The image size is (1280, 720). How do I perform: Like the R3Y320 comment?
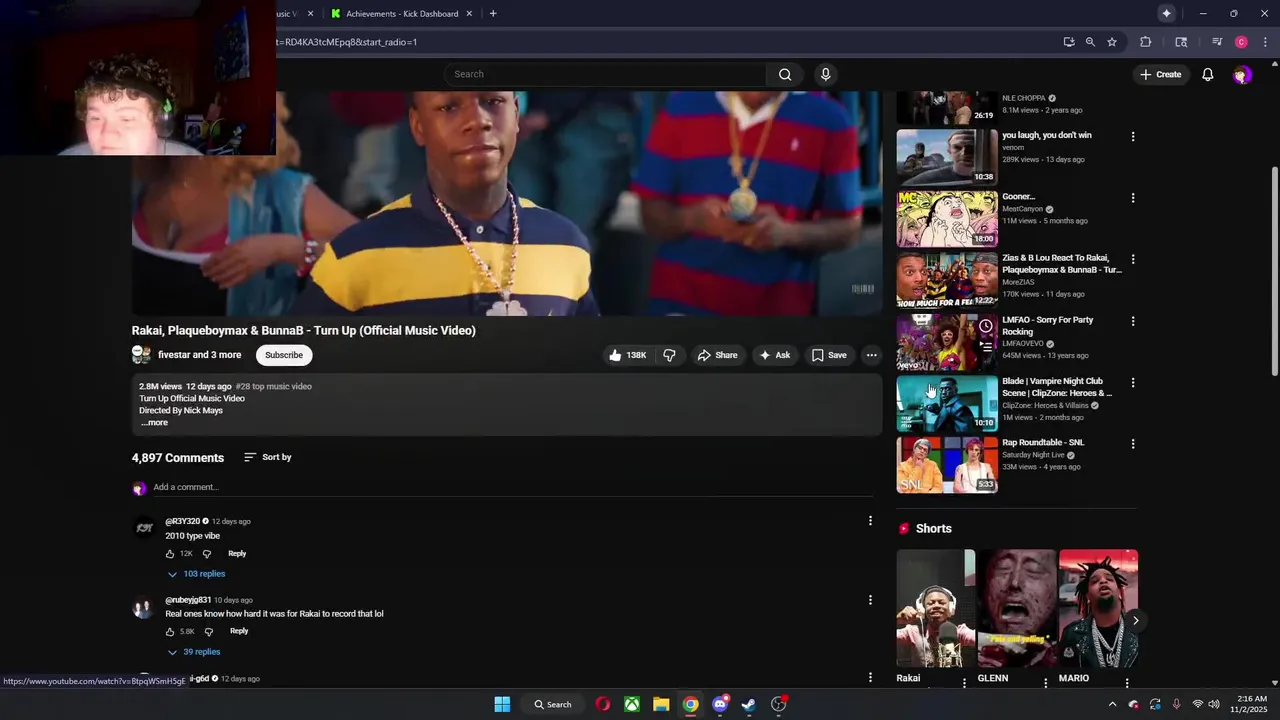170,554
